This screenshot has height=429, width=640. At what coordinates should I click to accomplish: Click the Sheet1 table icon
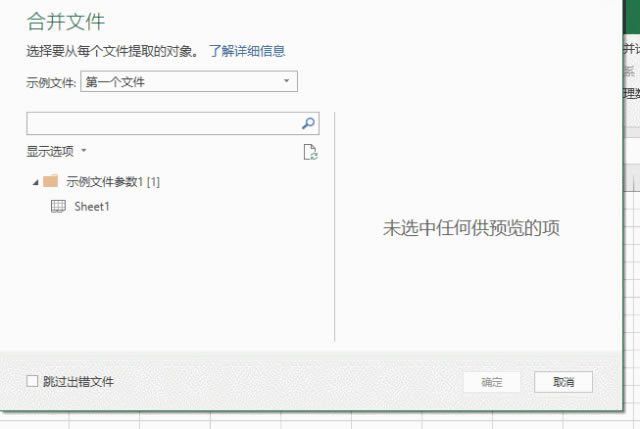pyautogui.click(x=58, y=207)
